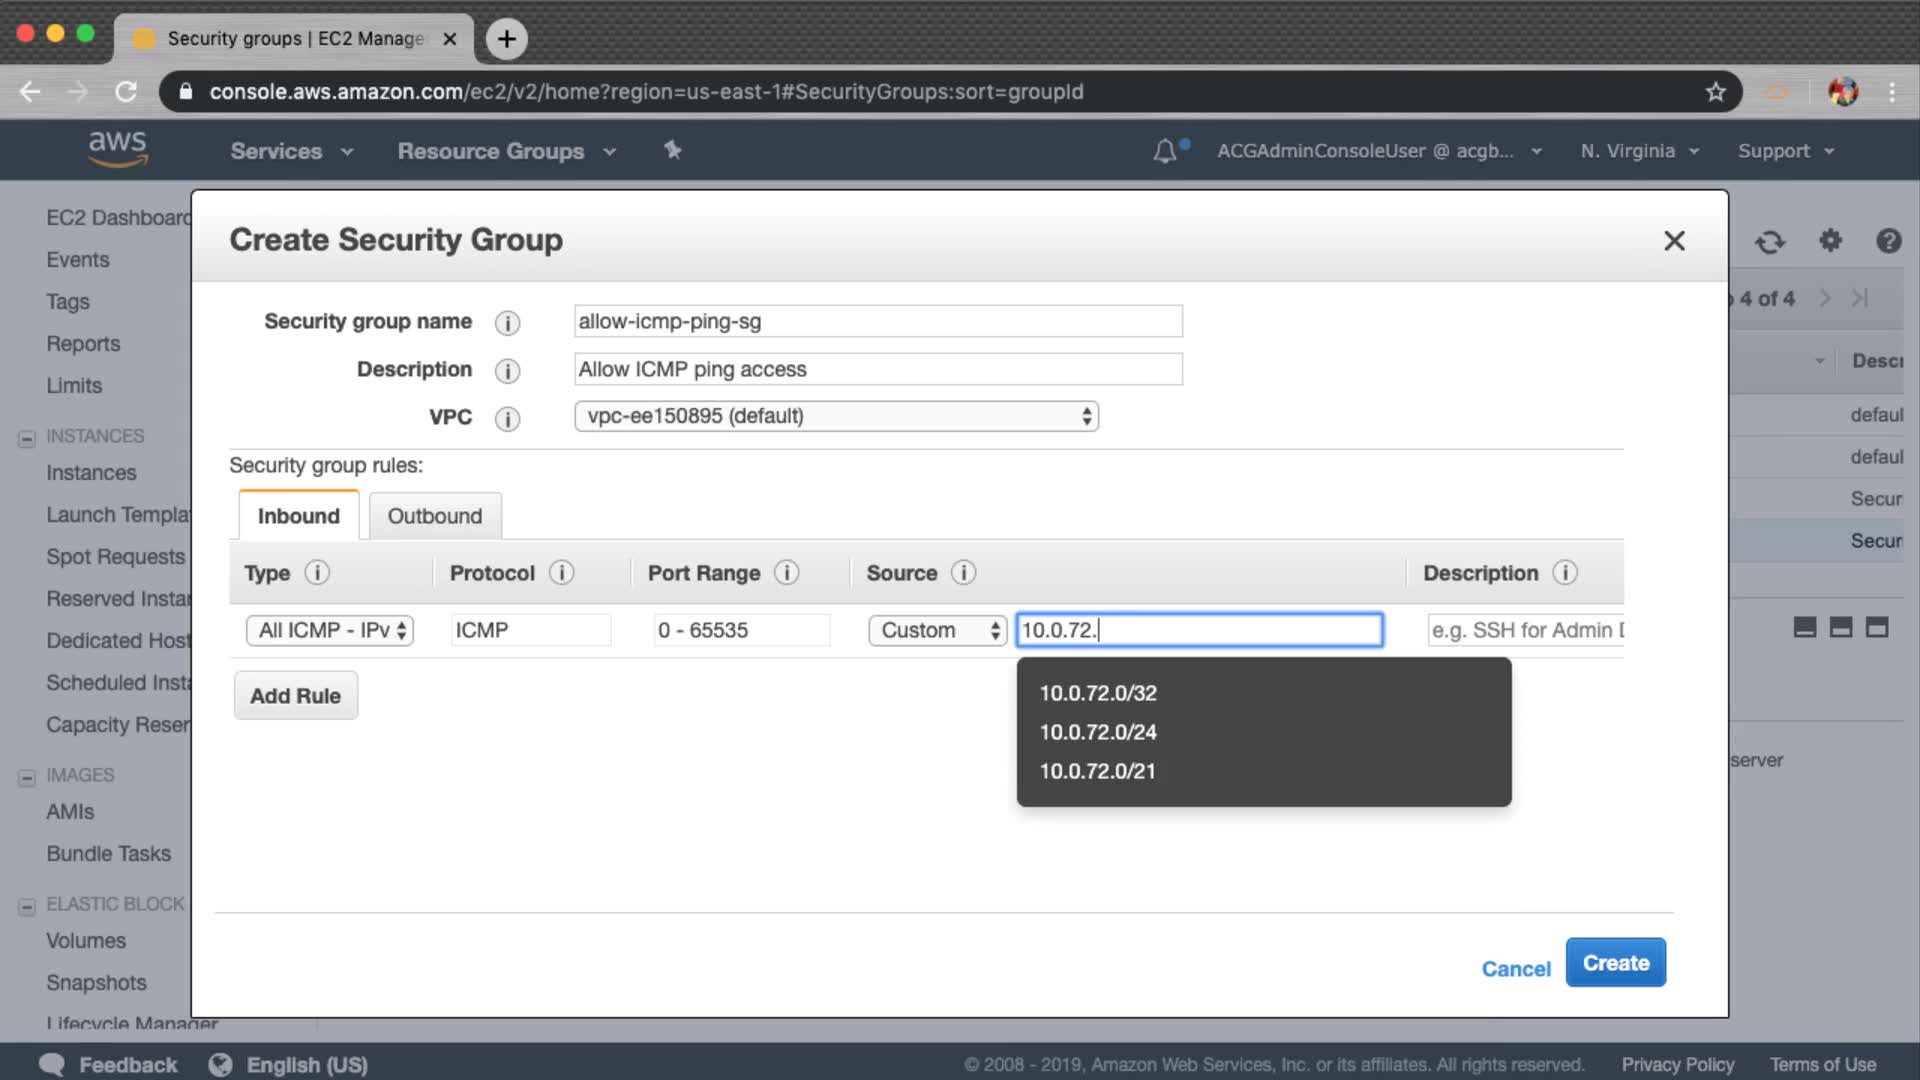Switch to the Outbound tab
The height and width of the screenshot is (1080, 1920).
(x=435, y=516)
